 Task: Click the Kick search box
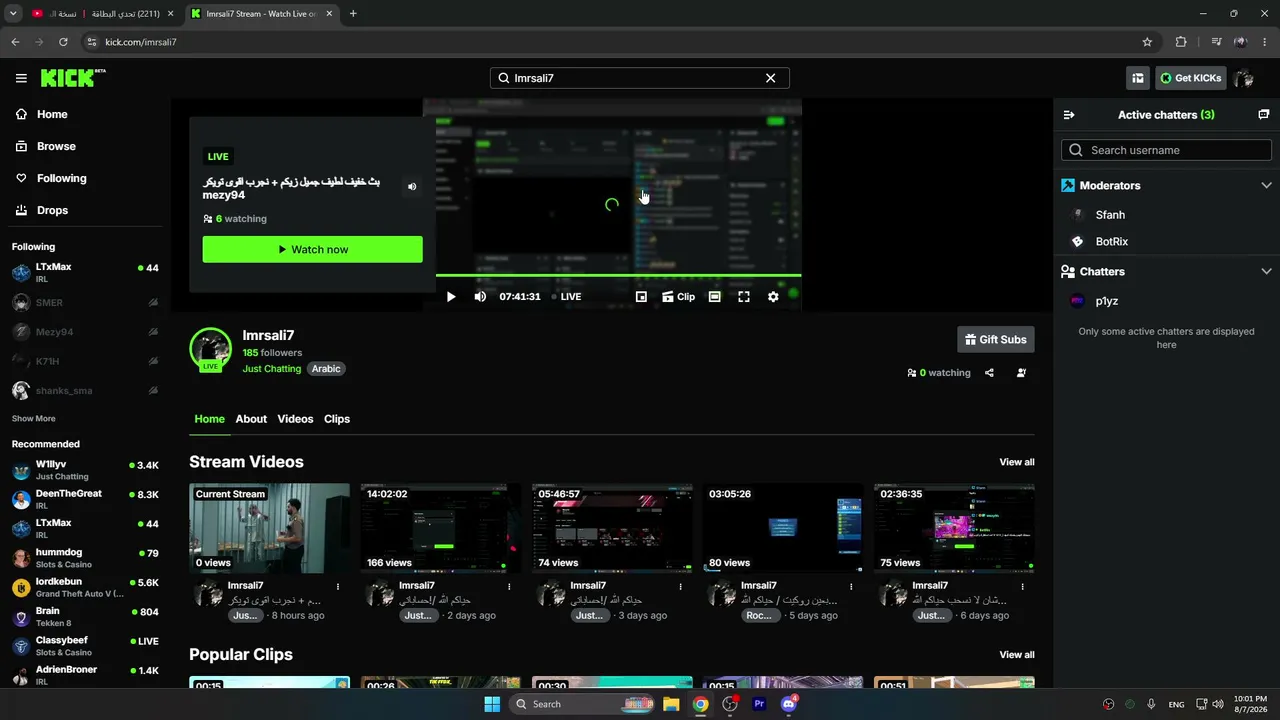coord(640,78)
